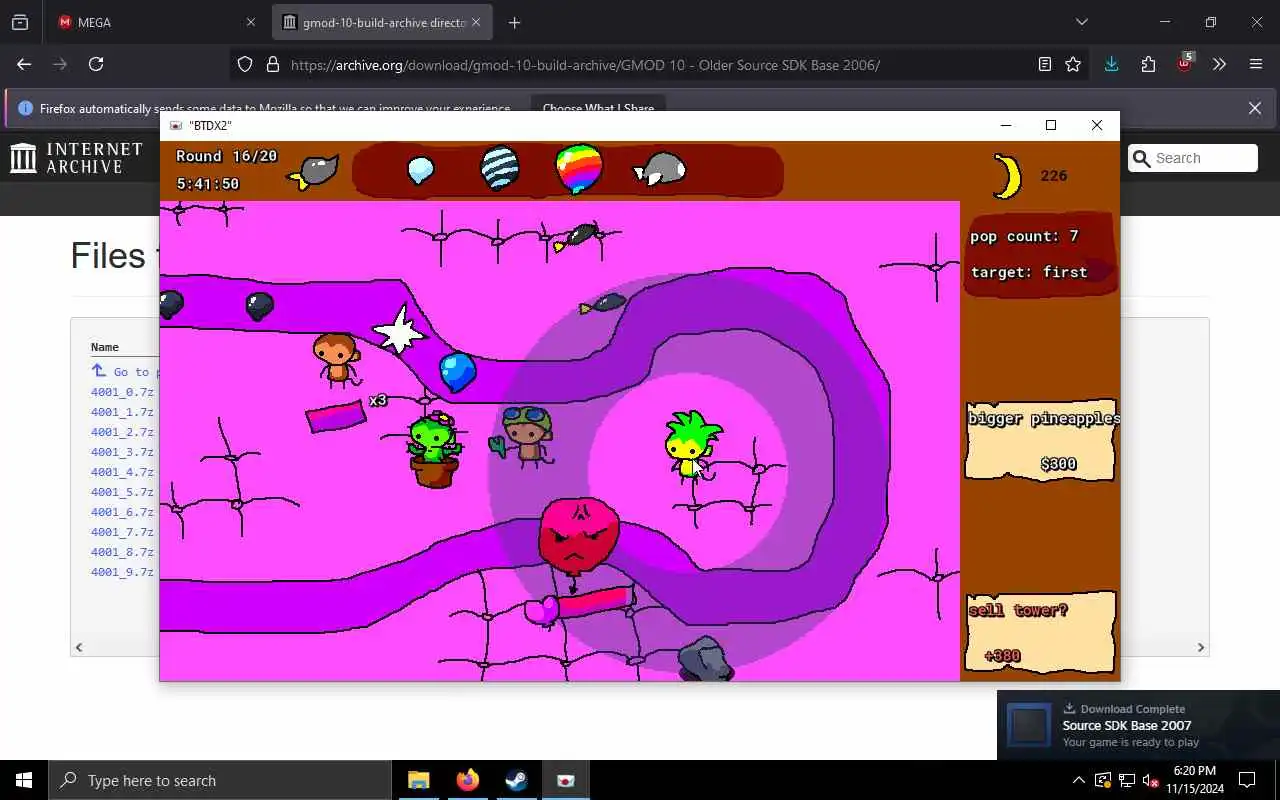This screenshot has height=800, width=1280.
Task: Open the Source SDK Base 2007 notification
Action: point(1138,725)
